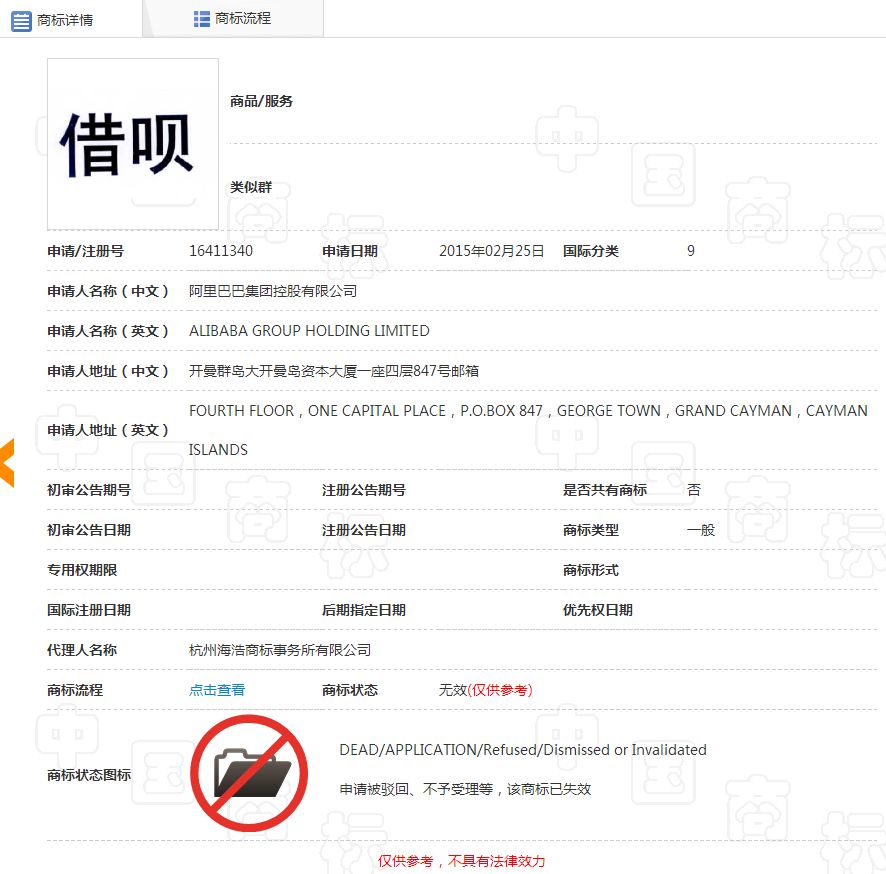
Task: Click the 商标类型 value 一般
Action: pos(701,531)
